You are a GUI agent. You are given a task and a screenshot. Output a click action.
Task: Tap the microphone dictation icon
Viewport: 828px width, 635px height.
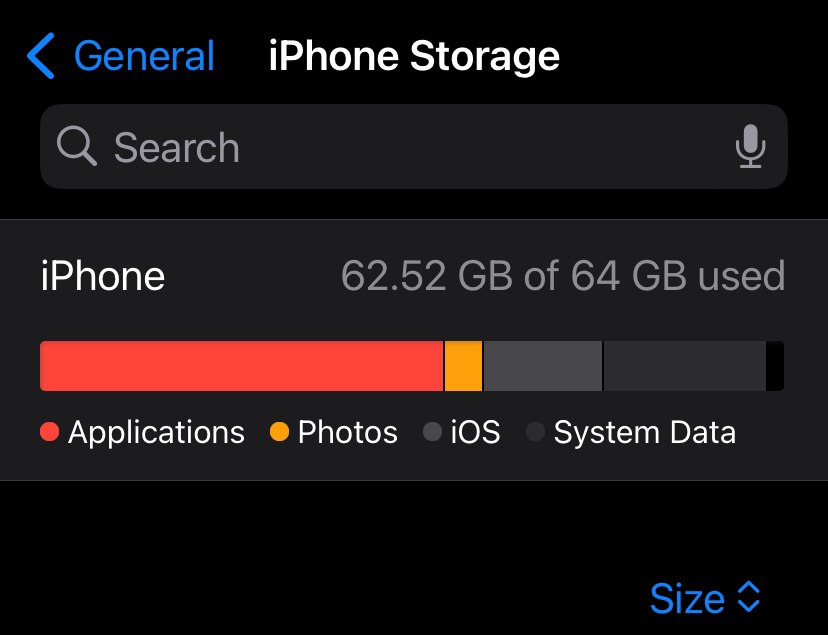click(750, 148)
